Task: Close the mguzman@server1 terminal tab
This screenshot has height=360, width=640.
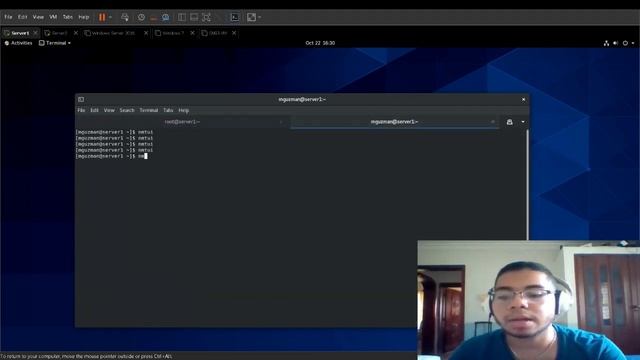Action: [493, 122]
